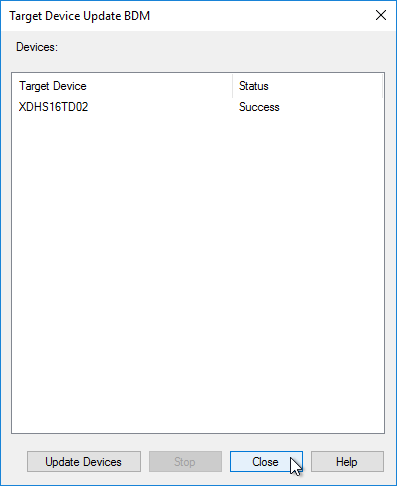Exit the dialog with the top-right X
Viewport: 397px width, 486px height.
[x=381, y=15]
